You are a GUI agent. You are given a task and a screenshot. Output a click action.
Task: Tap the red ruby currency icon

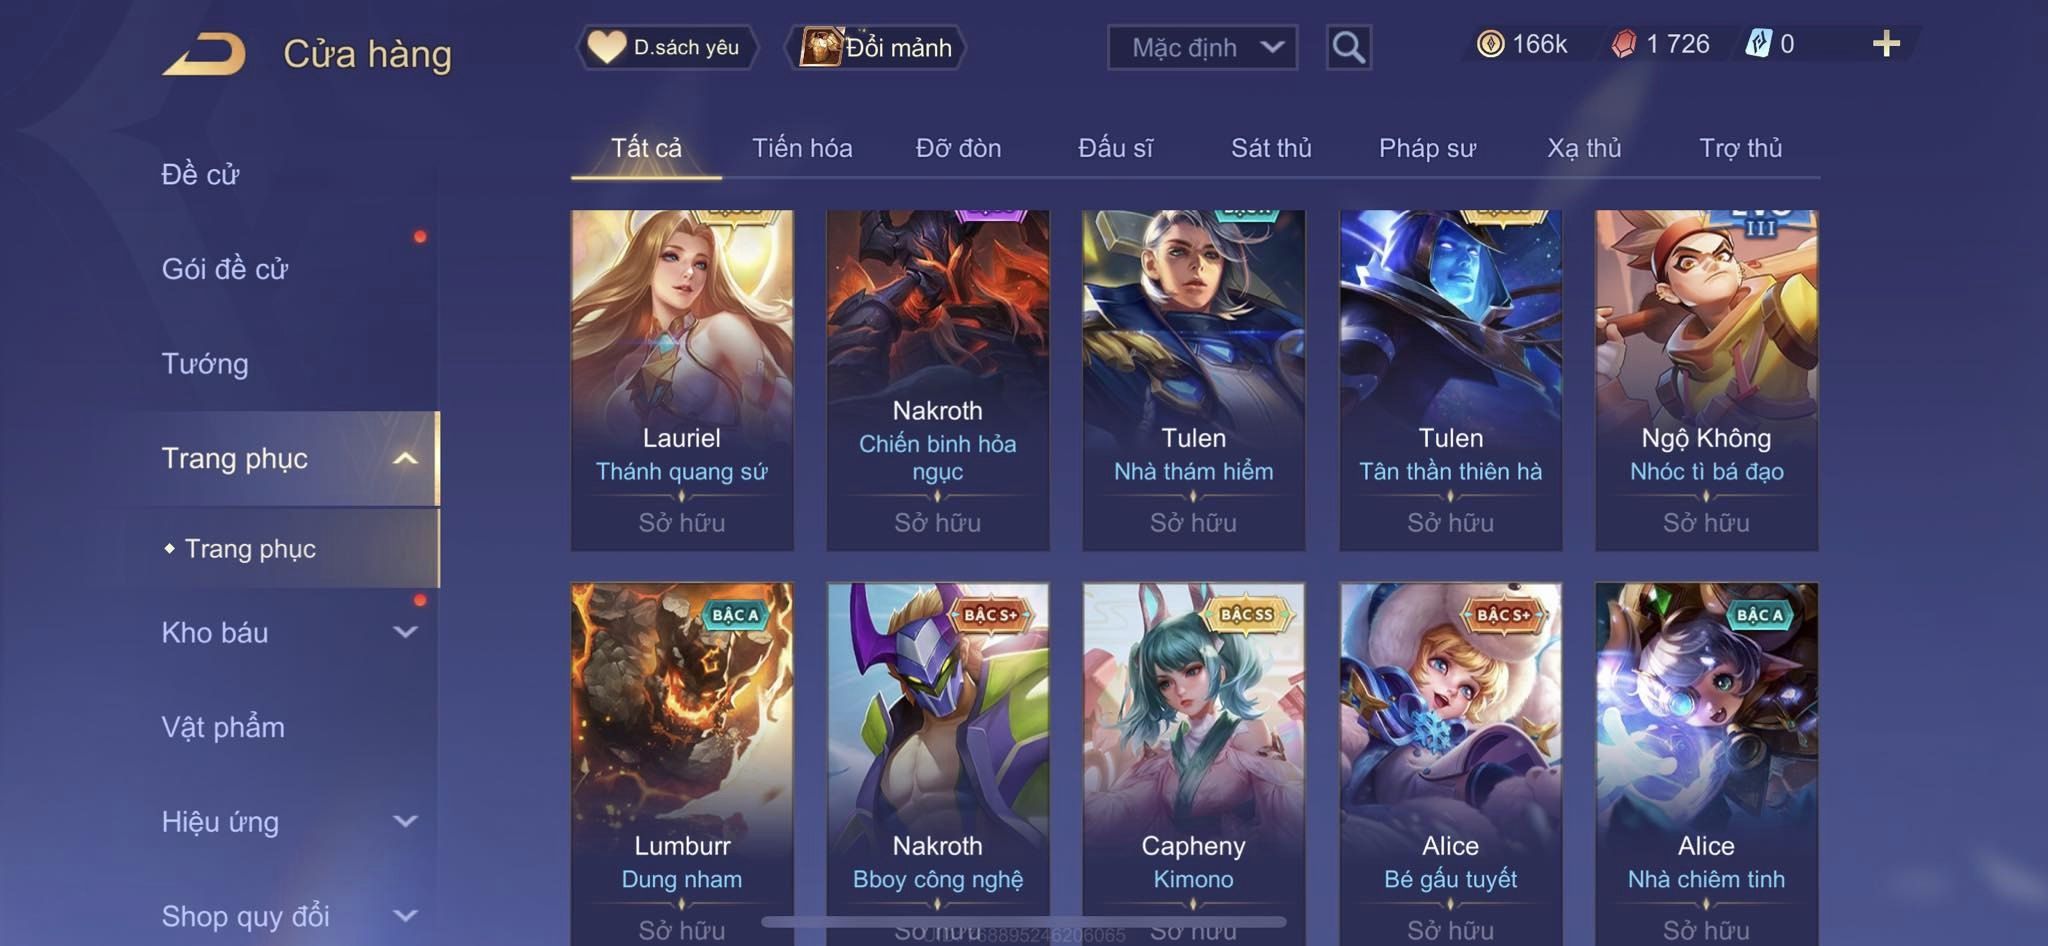(1624, 44)
